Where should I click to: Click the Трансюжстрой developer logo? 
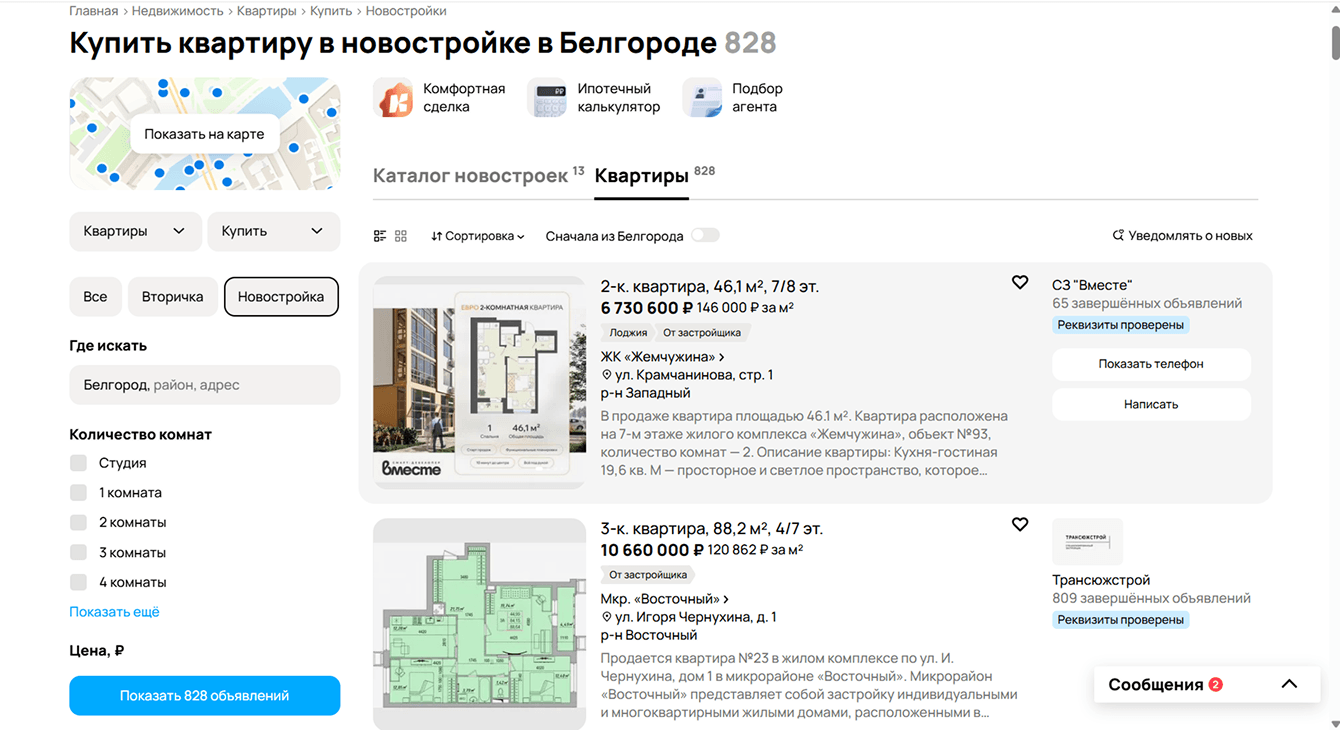[1087, 541]
